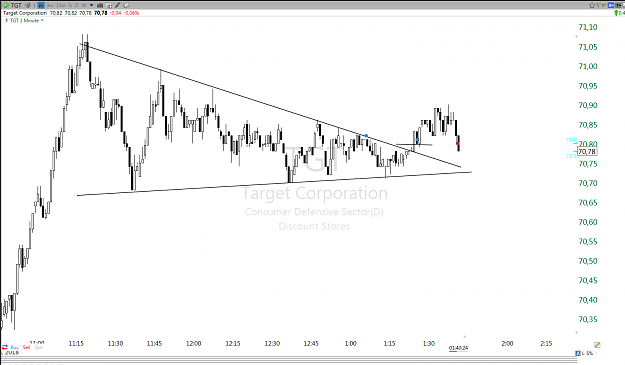Click the star favorite icon
Image resolution: width=625 pixels, height=365 pixels.
pyautogui.click(x=592, y=6)
